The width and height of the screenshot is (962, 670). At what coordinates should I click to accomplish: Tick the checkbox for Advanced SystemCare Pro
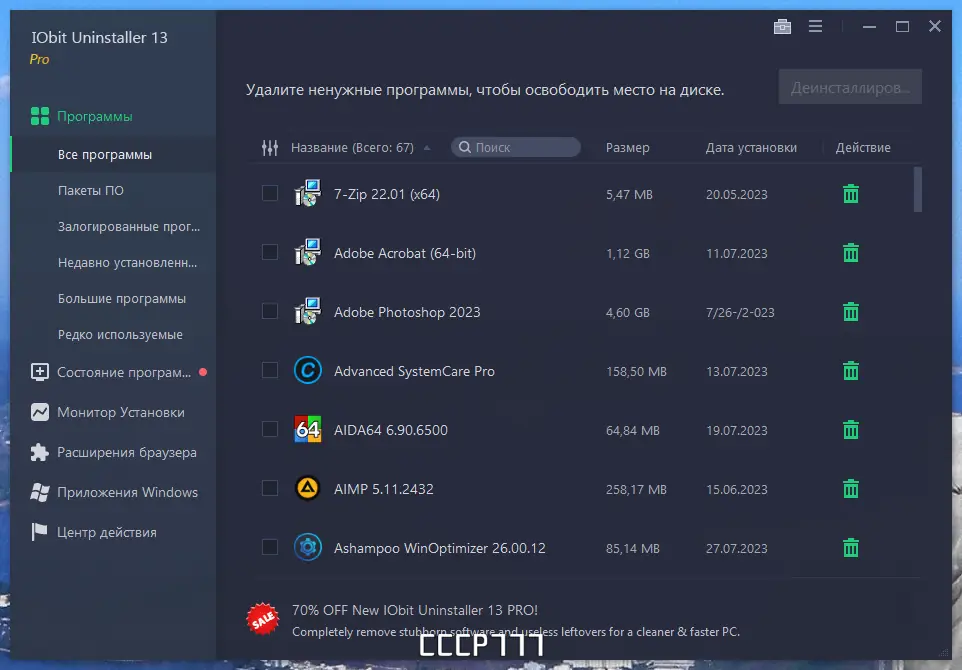pos(269,370)
